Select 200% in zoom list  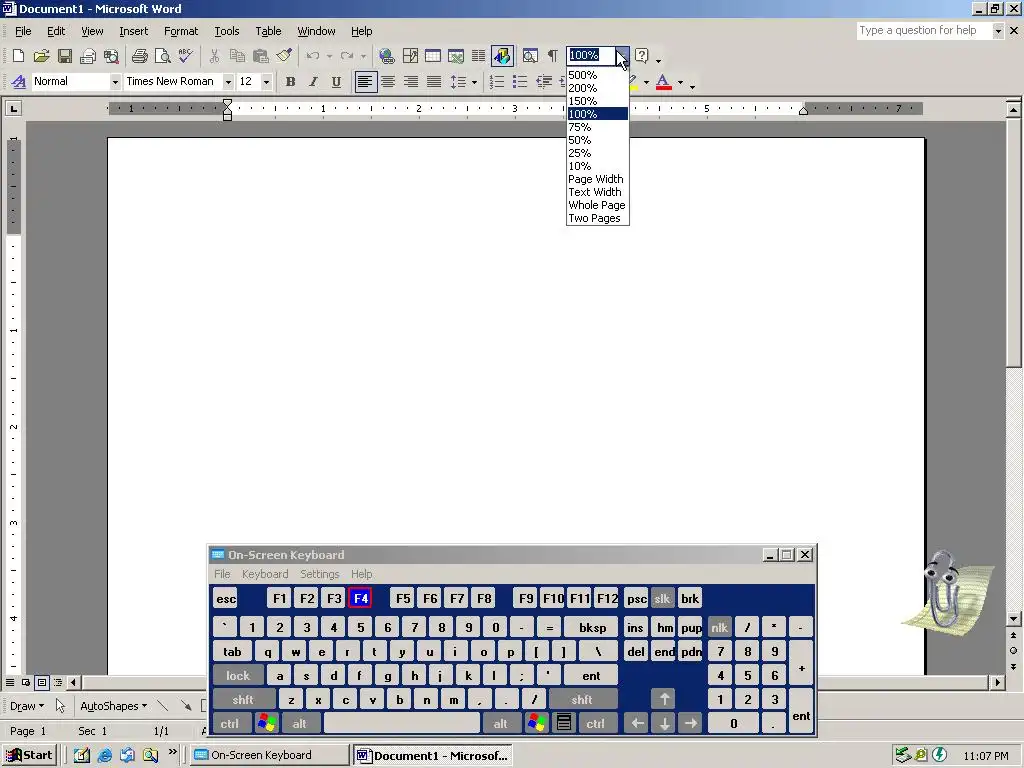[x=598, y=88]
